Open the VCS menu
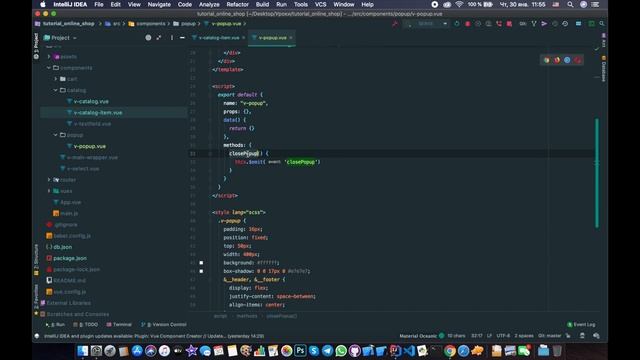Viewport: 640px width, 360px height. click(x=320, y=4)
